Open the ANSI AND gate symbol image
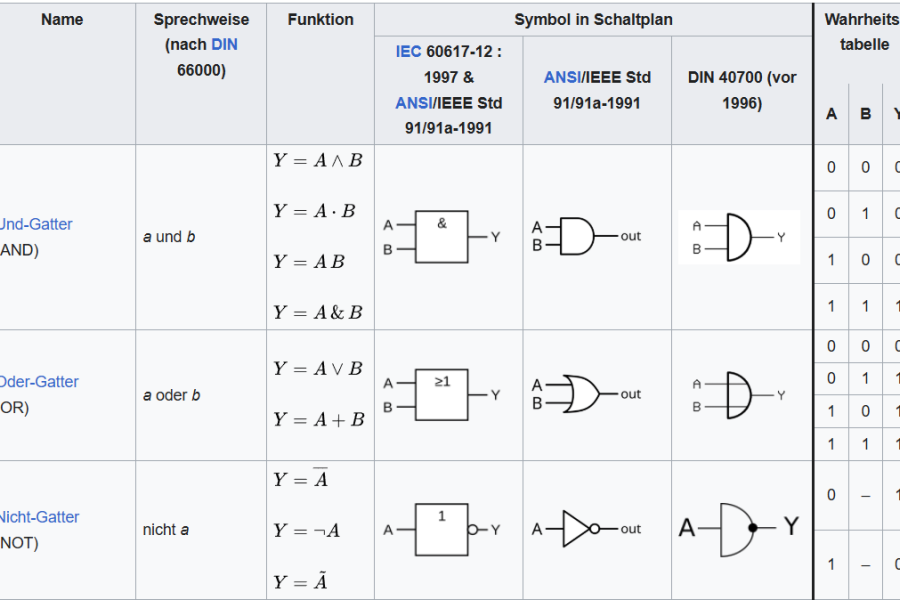This screenshot has width=900, height=600. pos(586,237)
